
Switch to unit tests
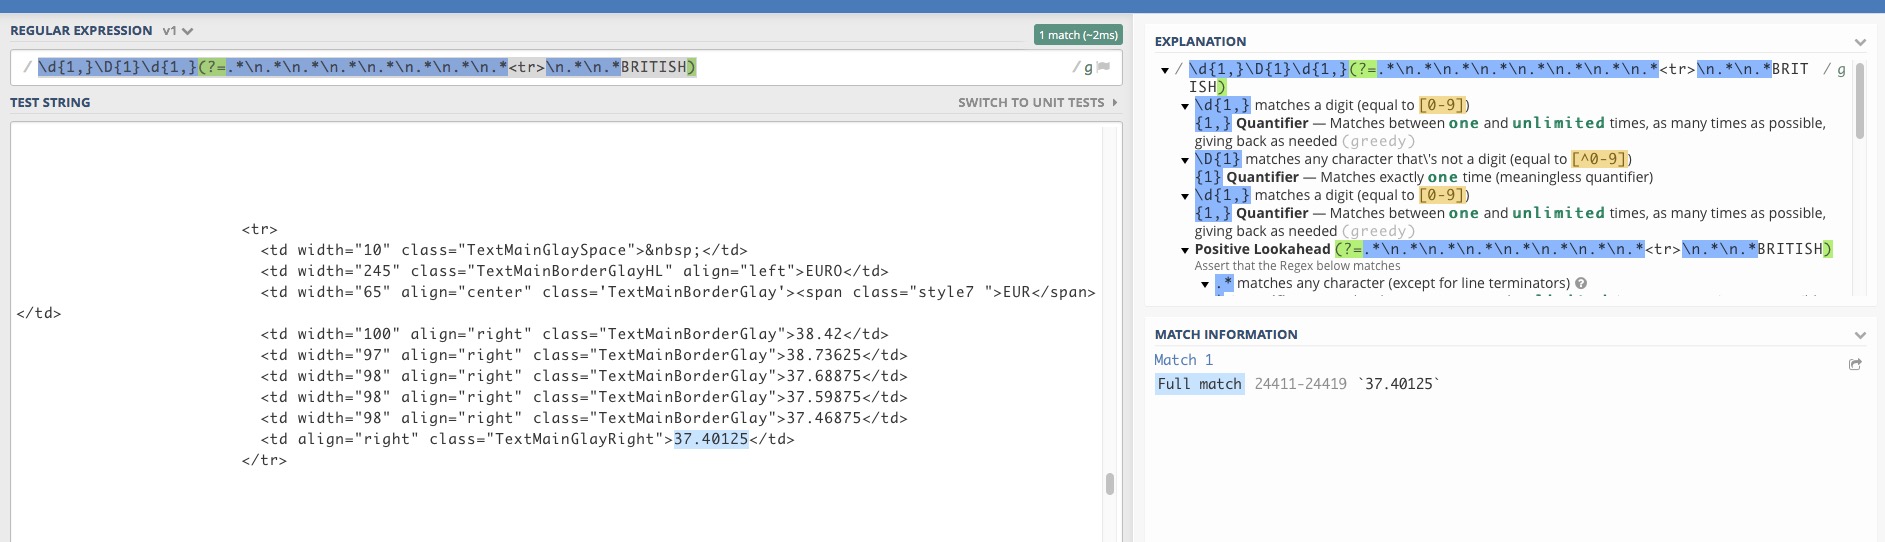click(1037, 102)
